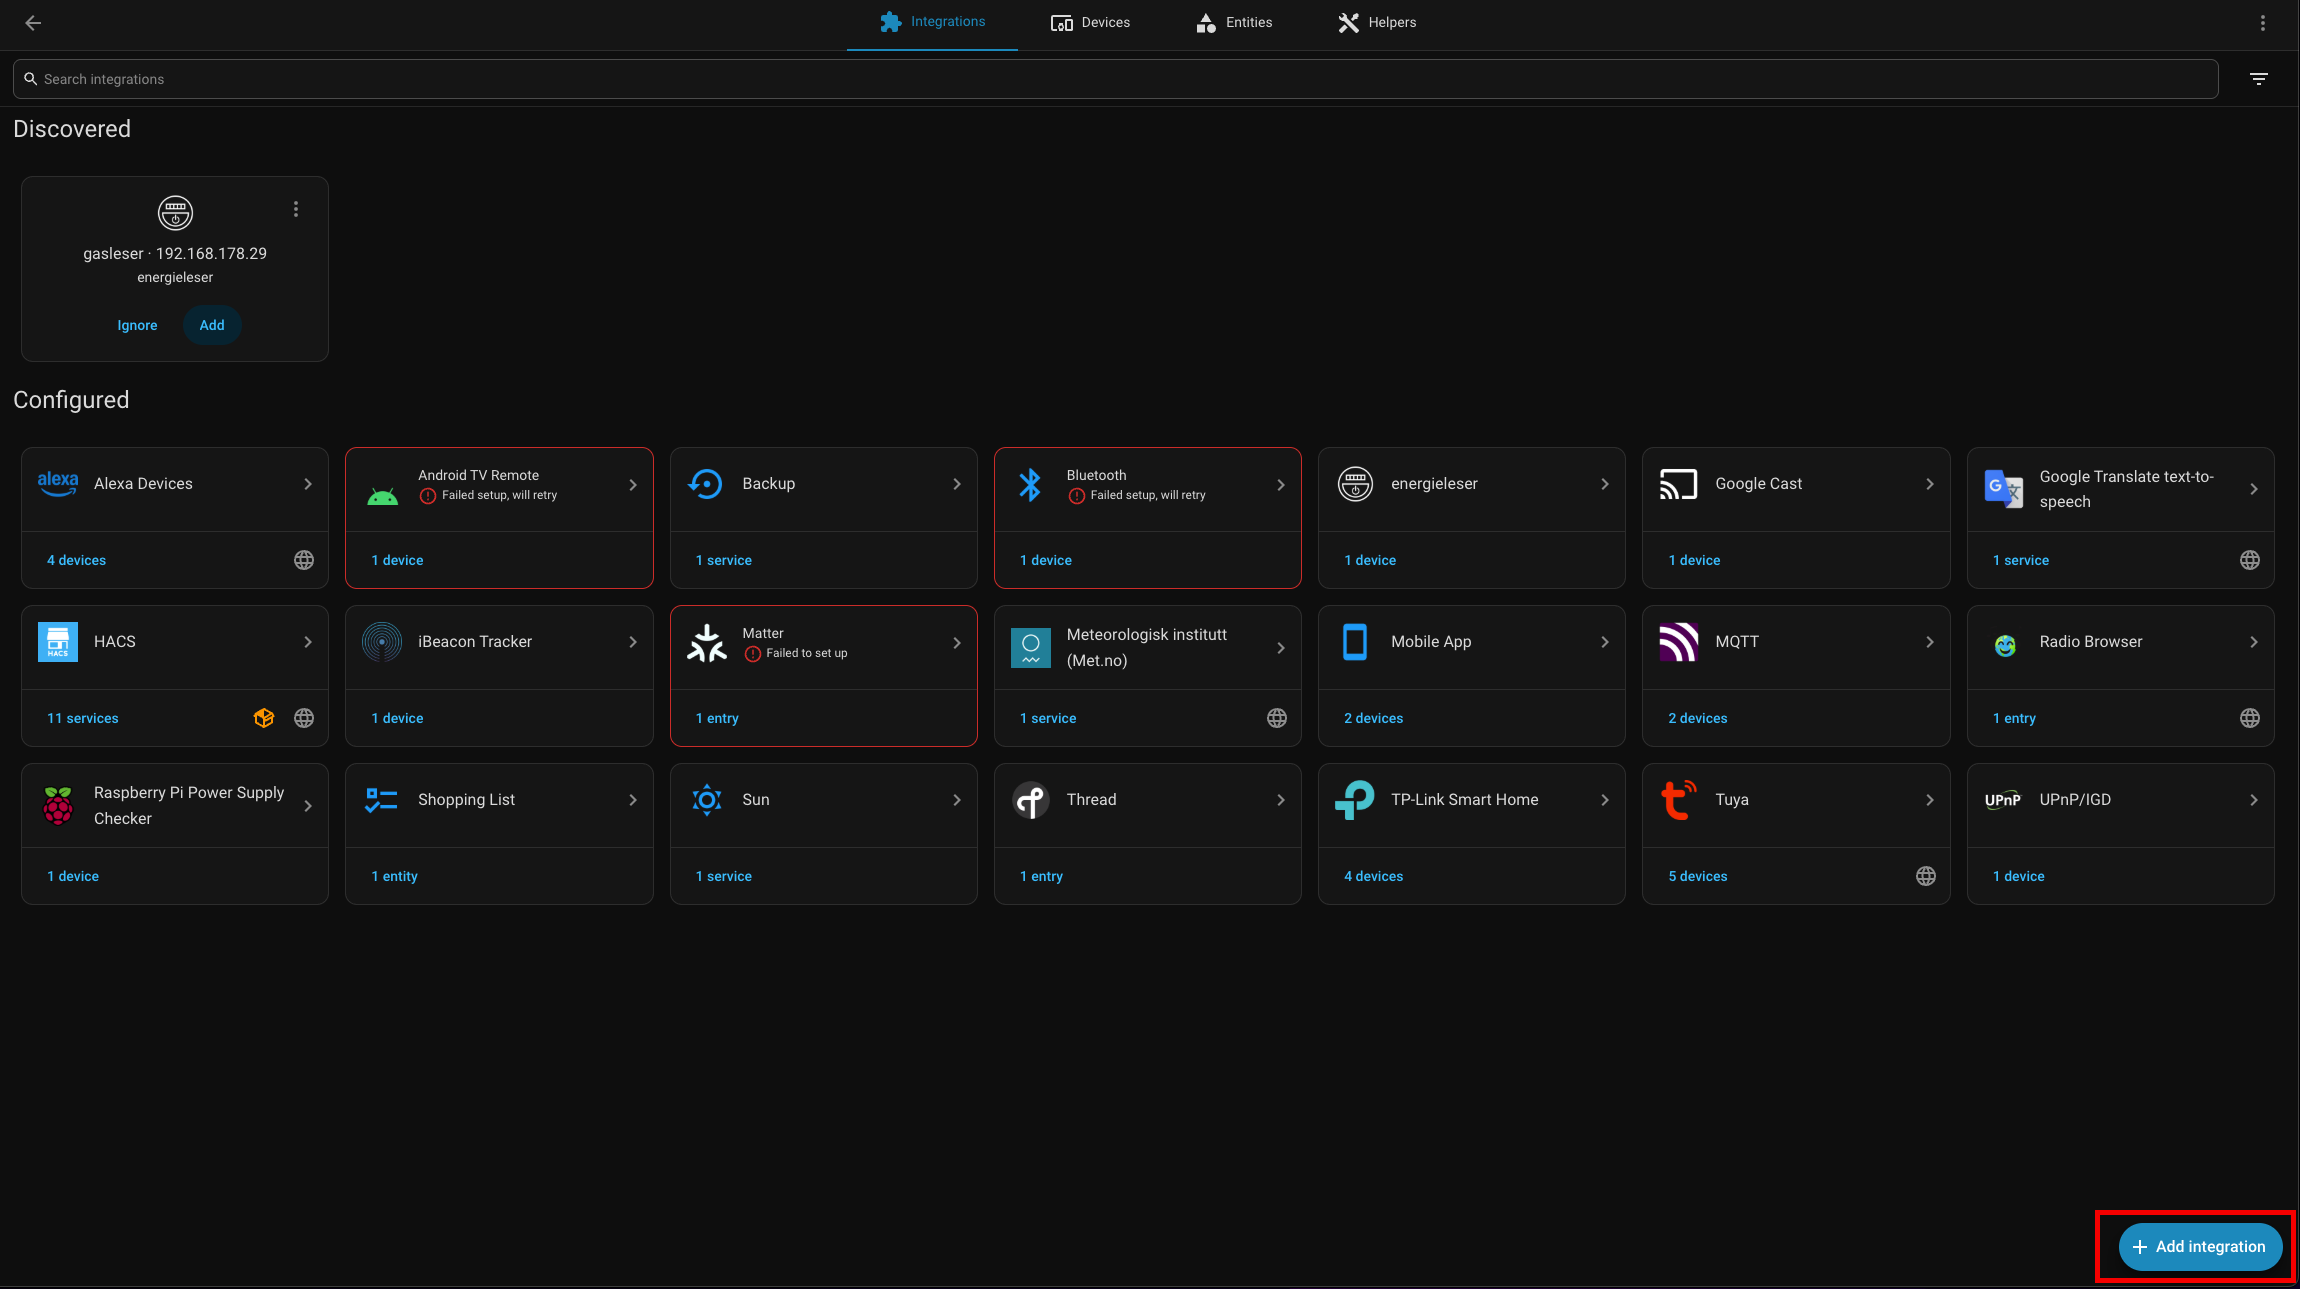Expand the energieleser configured chevron
Screen dimensions: 2300x1289
click(1605, 484)
